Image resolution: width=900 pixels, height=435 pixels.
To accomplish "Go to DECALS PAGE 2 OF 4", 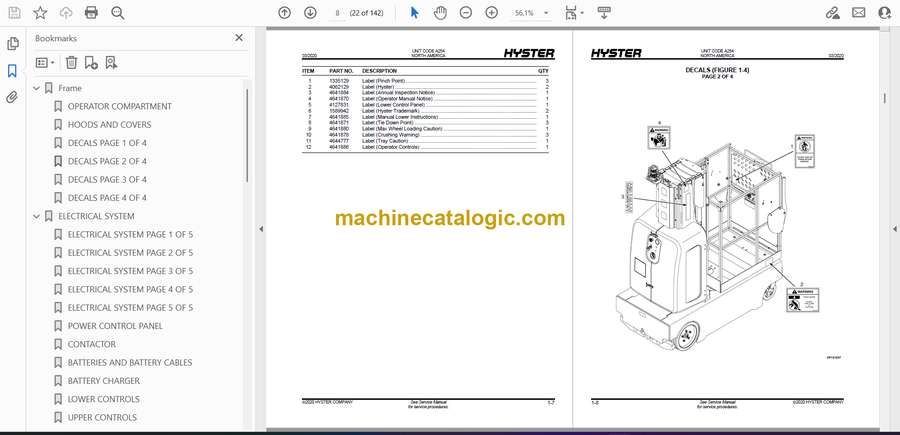I will tap(107, 161).
